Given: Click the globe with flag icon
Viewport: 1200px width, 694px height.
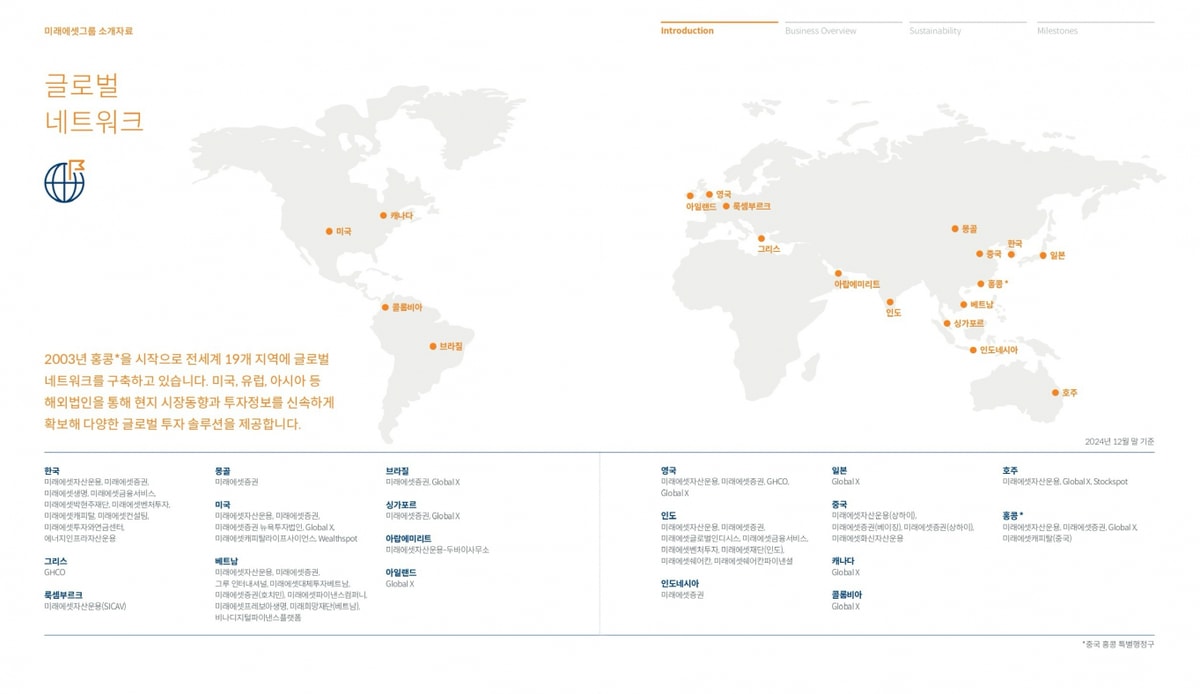Looking at the screenshot, I should (65, 181).
